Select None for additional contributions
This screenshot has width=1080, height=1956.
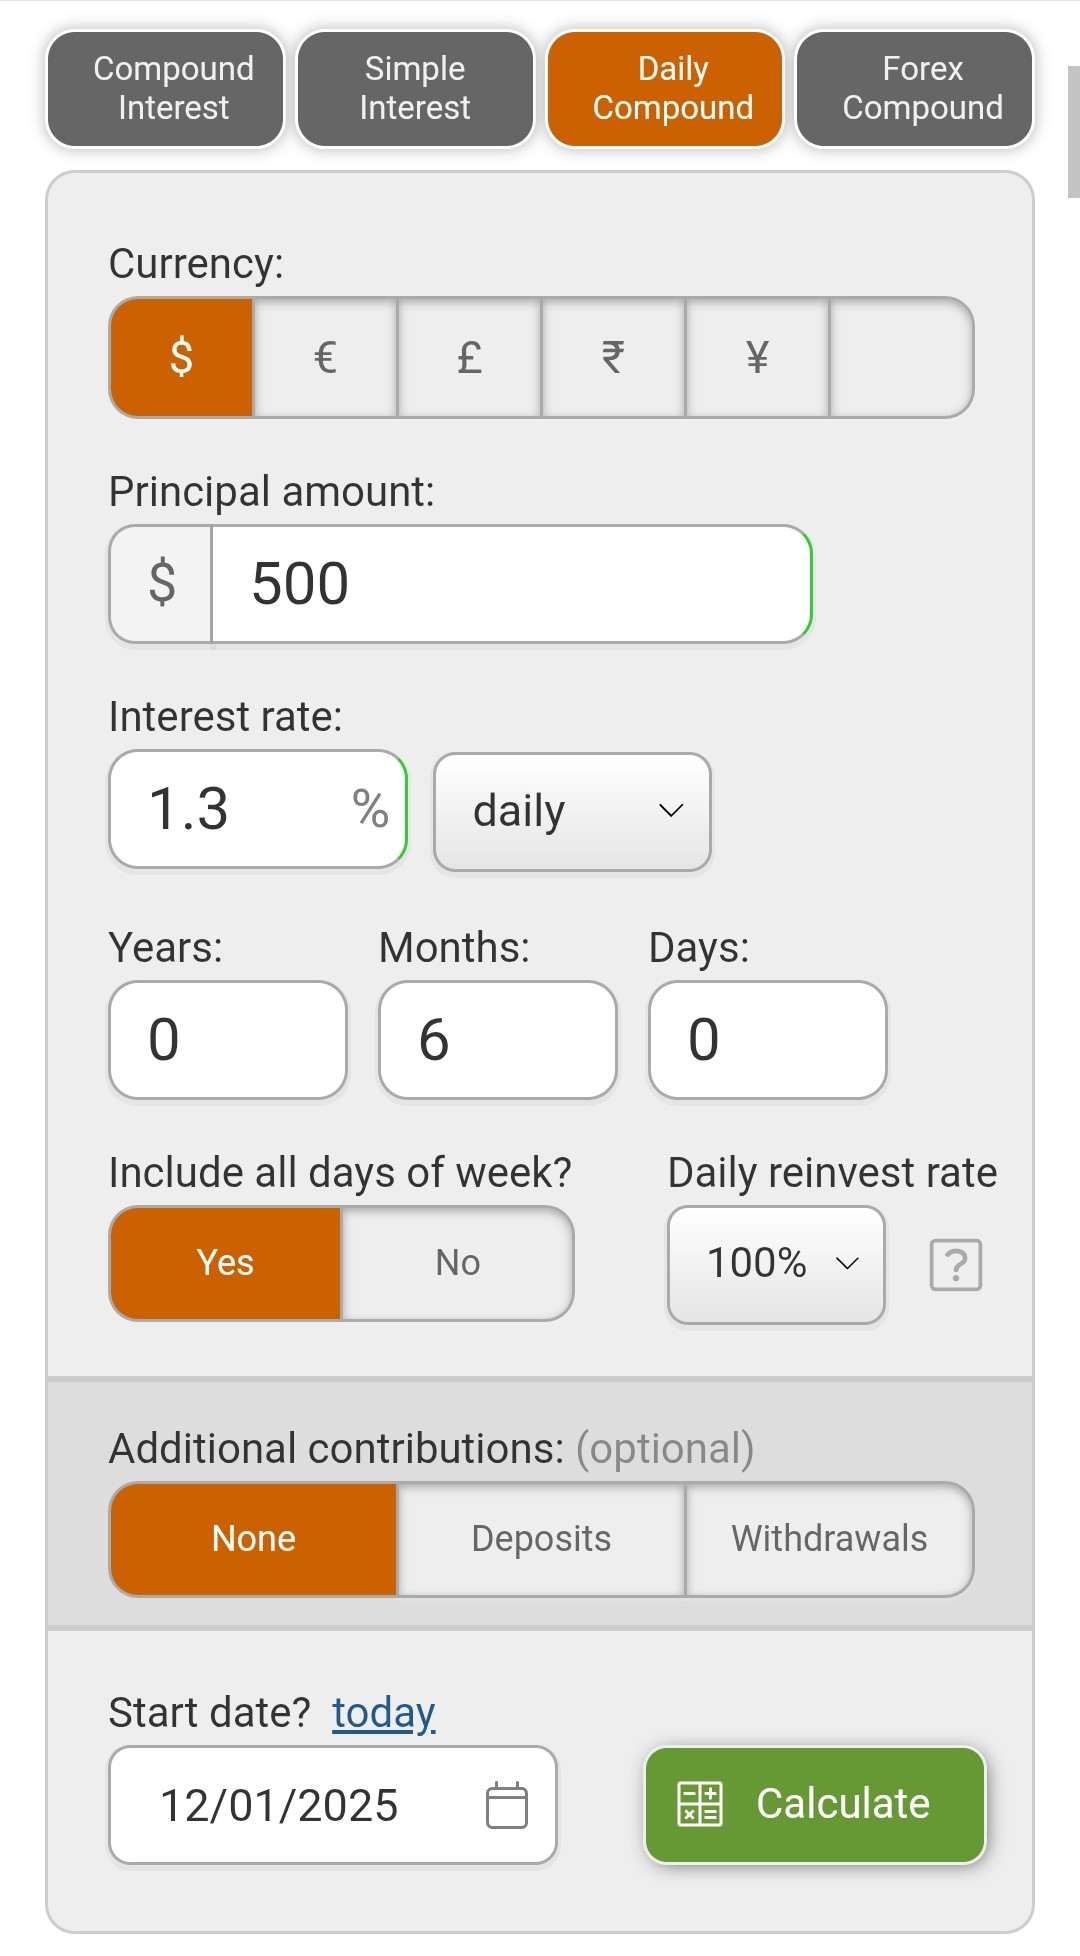254,1539
